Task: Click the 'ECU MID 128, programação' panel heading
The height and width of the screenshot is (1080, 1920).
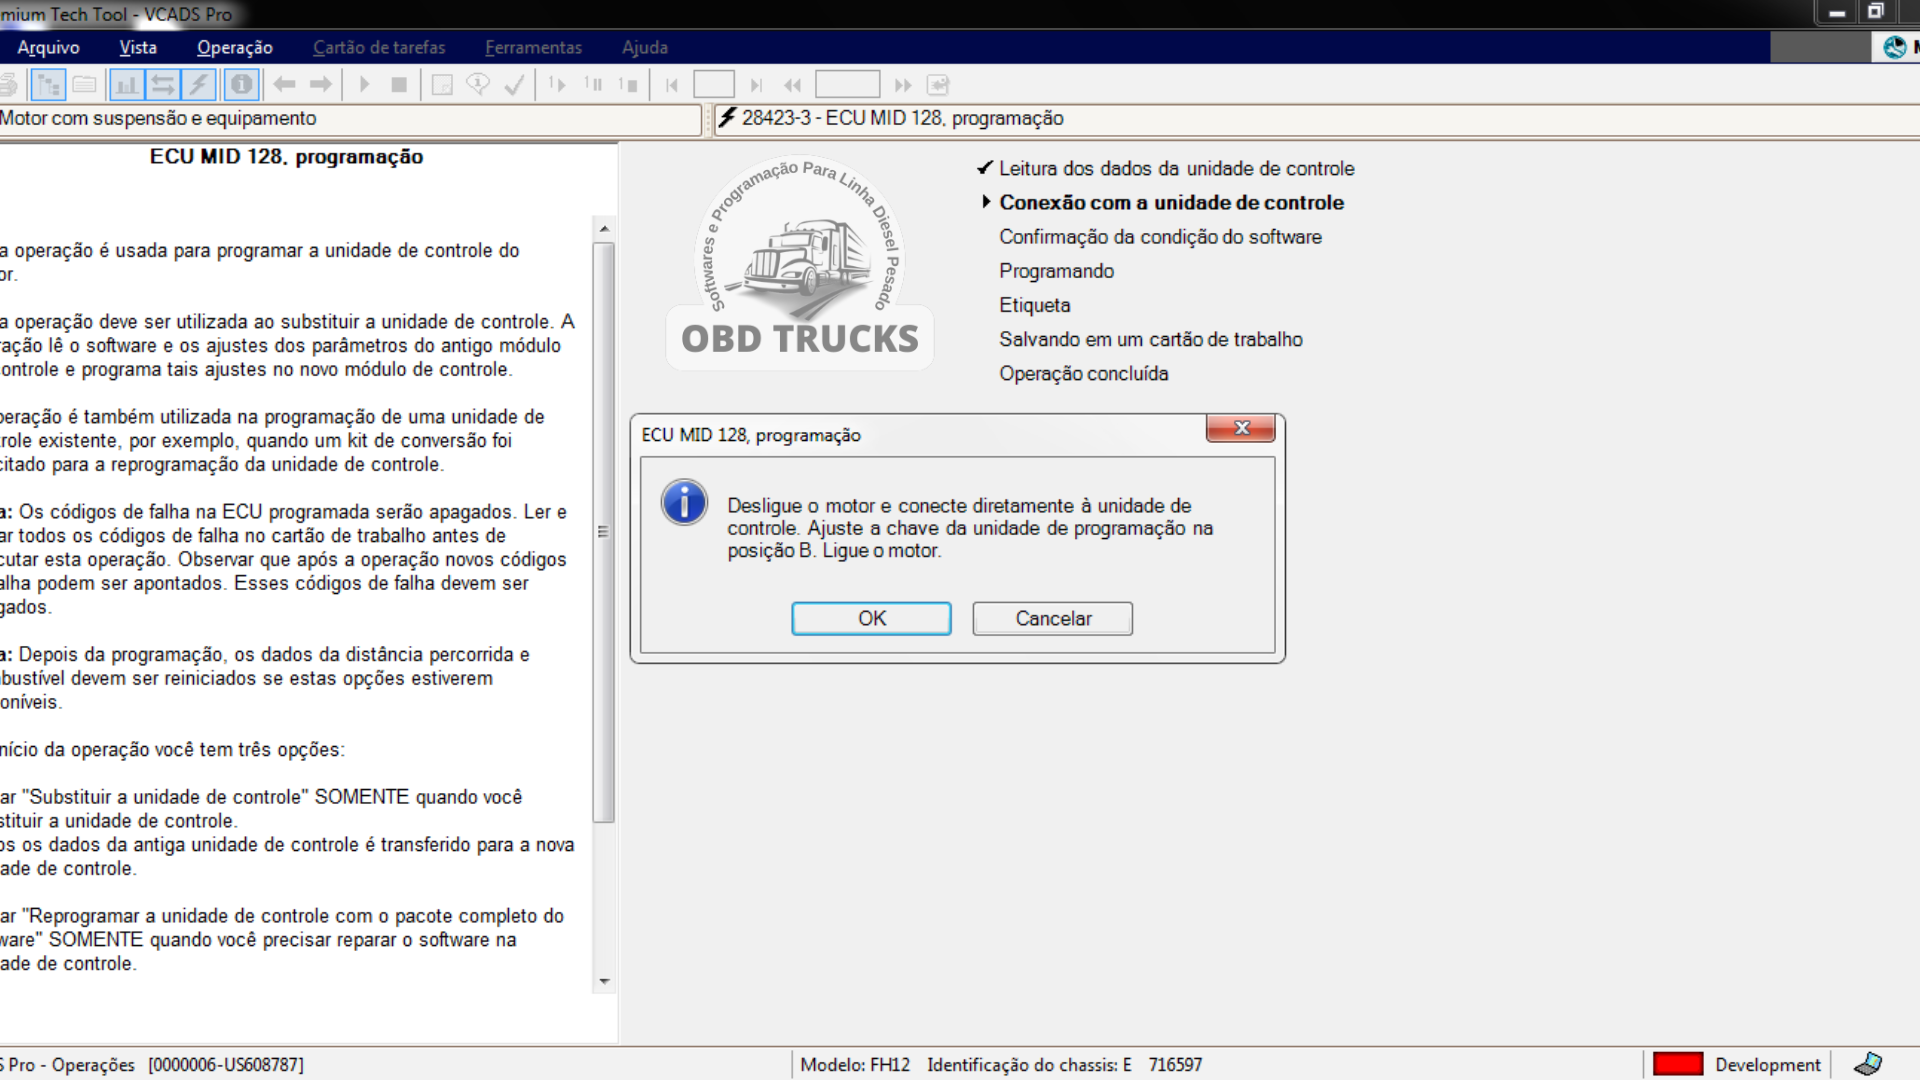Action: click(x=286, y=157)
